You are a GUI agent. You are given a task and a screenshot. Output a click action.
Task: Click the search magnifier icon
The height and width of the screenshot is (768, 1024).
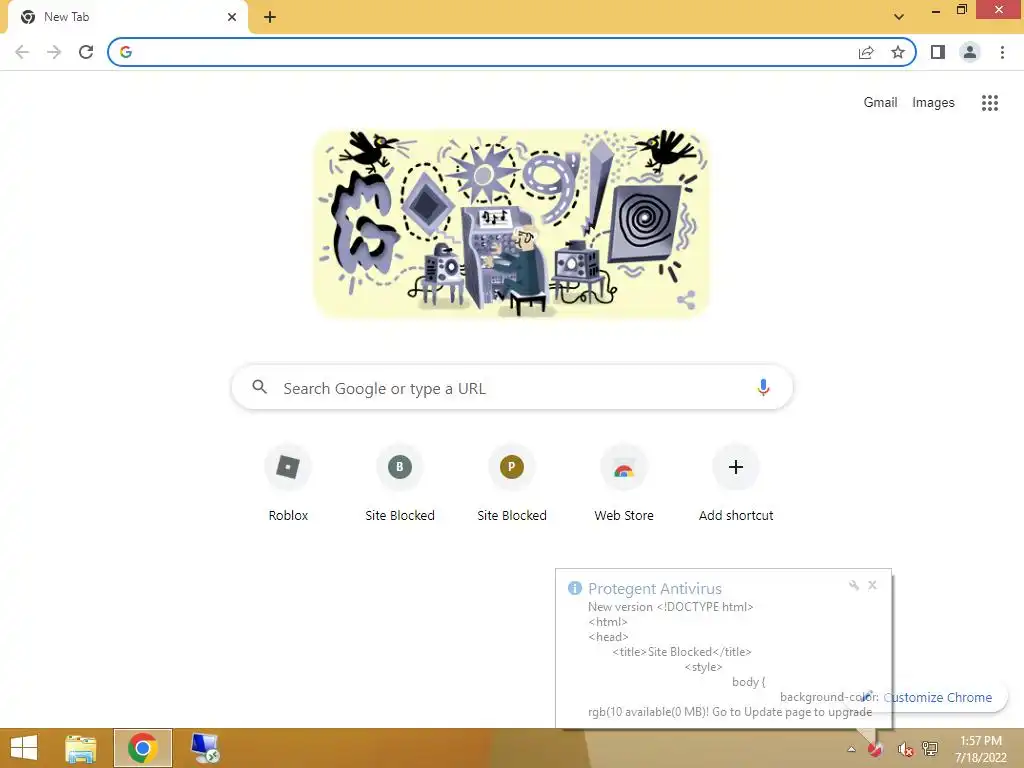tap(259, 387)
